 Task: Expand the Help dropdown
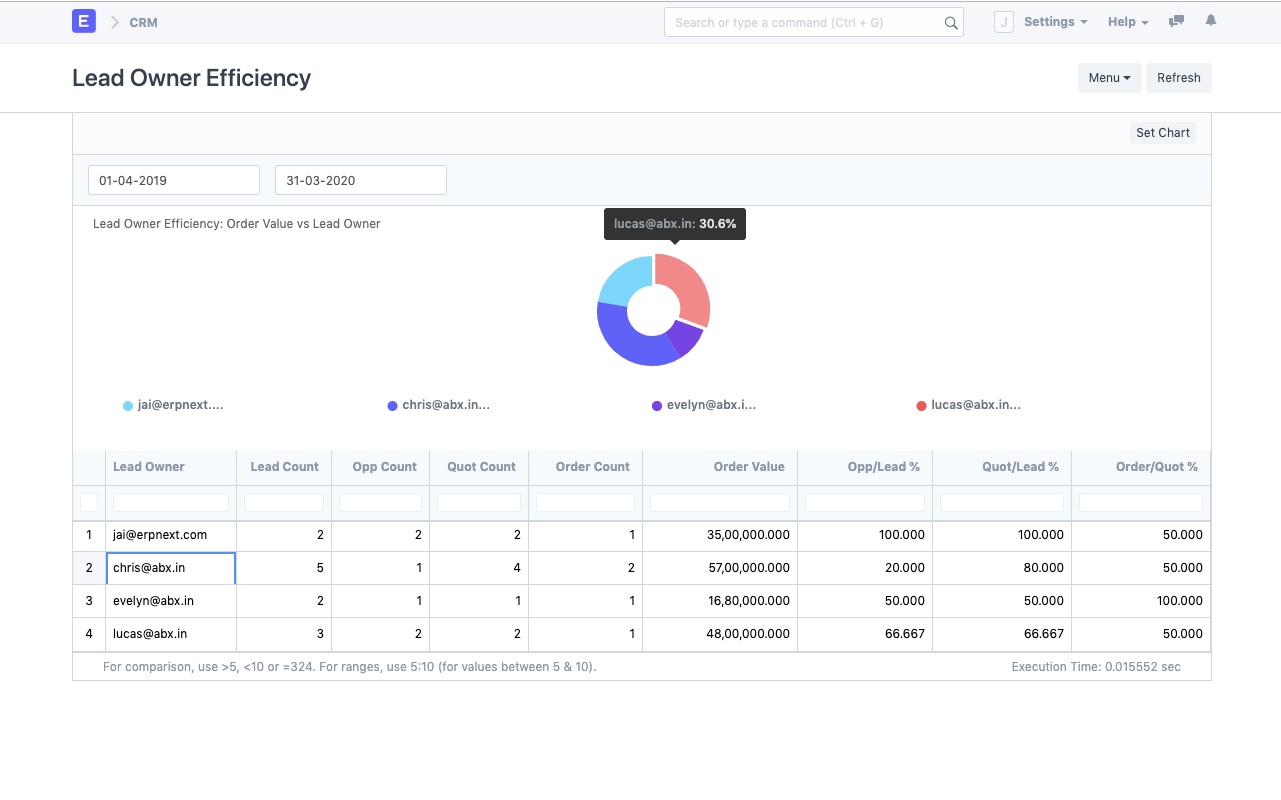click(1128, 21)
